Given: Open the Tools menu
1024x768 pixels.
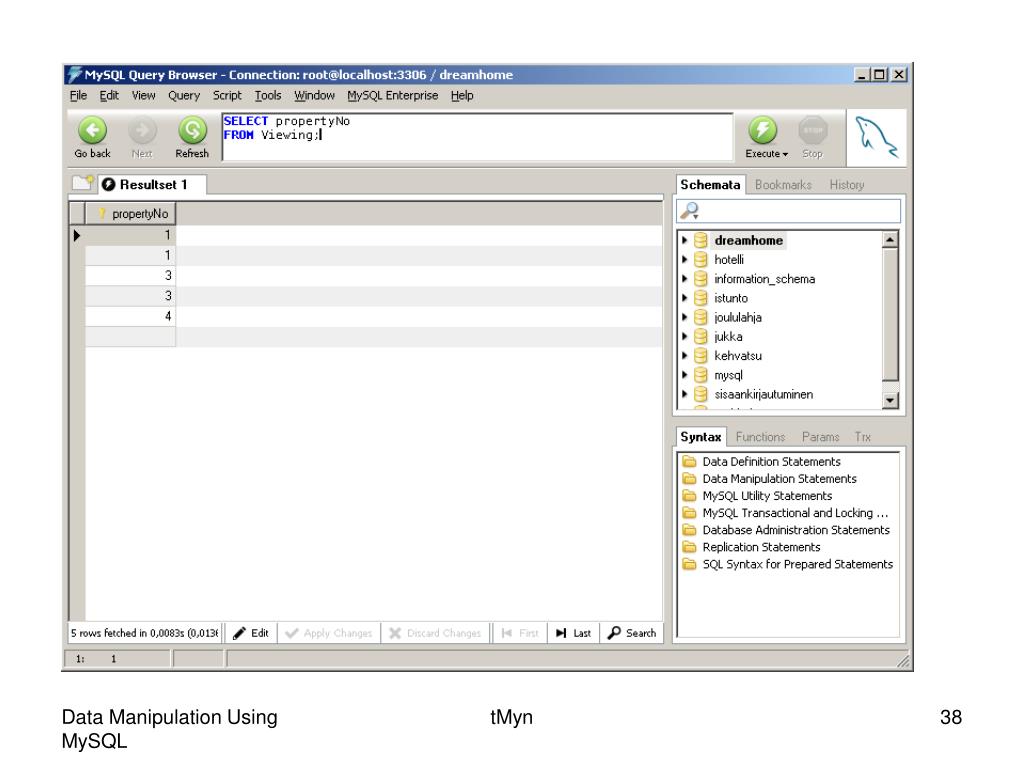Looking at the screenshot, I should click(x=268, y=95).
